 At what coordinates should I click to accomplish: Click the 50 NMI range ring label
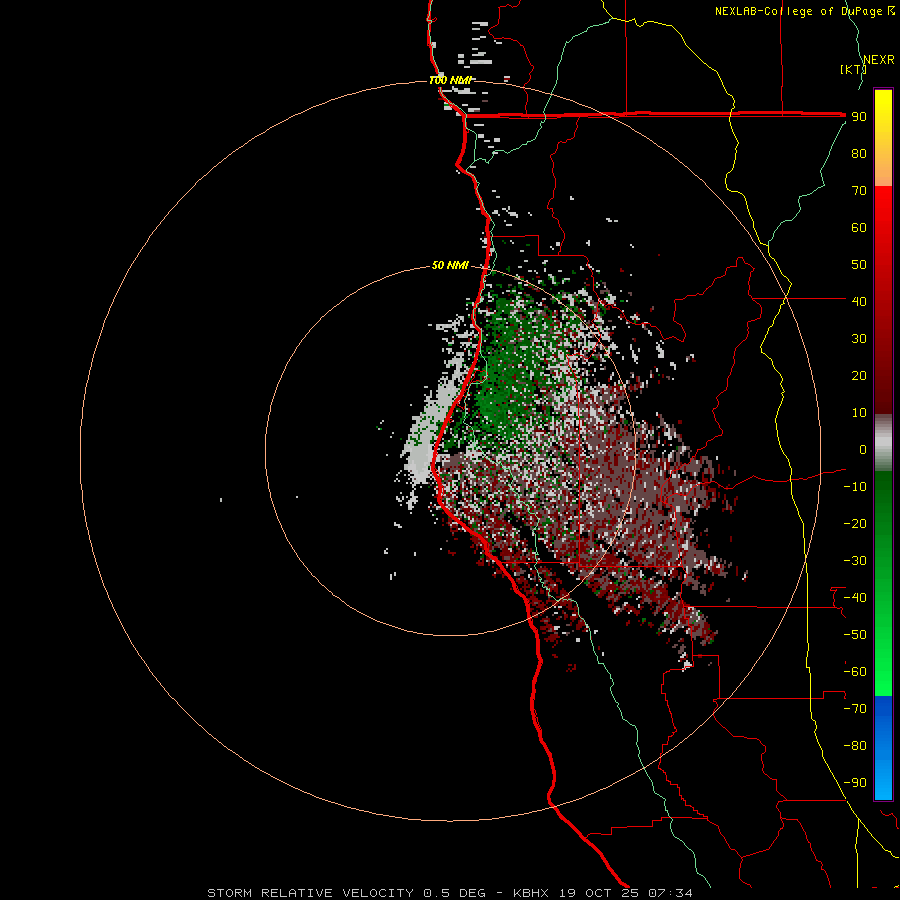coord(450,265)
